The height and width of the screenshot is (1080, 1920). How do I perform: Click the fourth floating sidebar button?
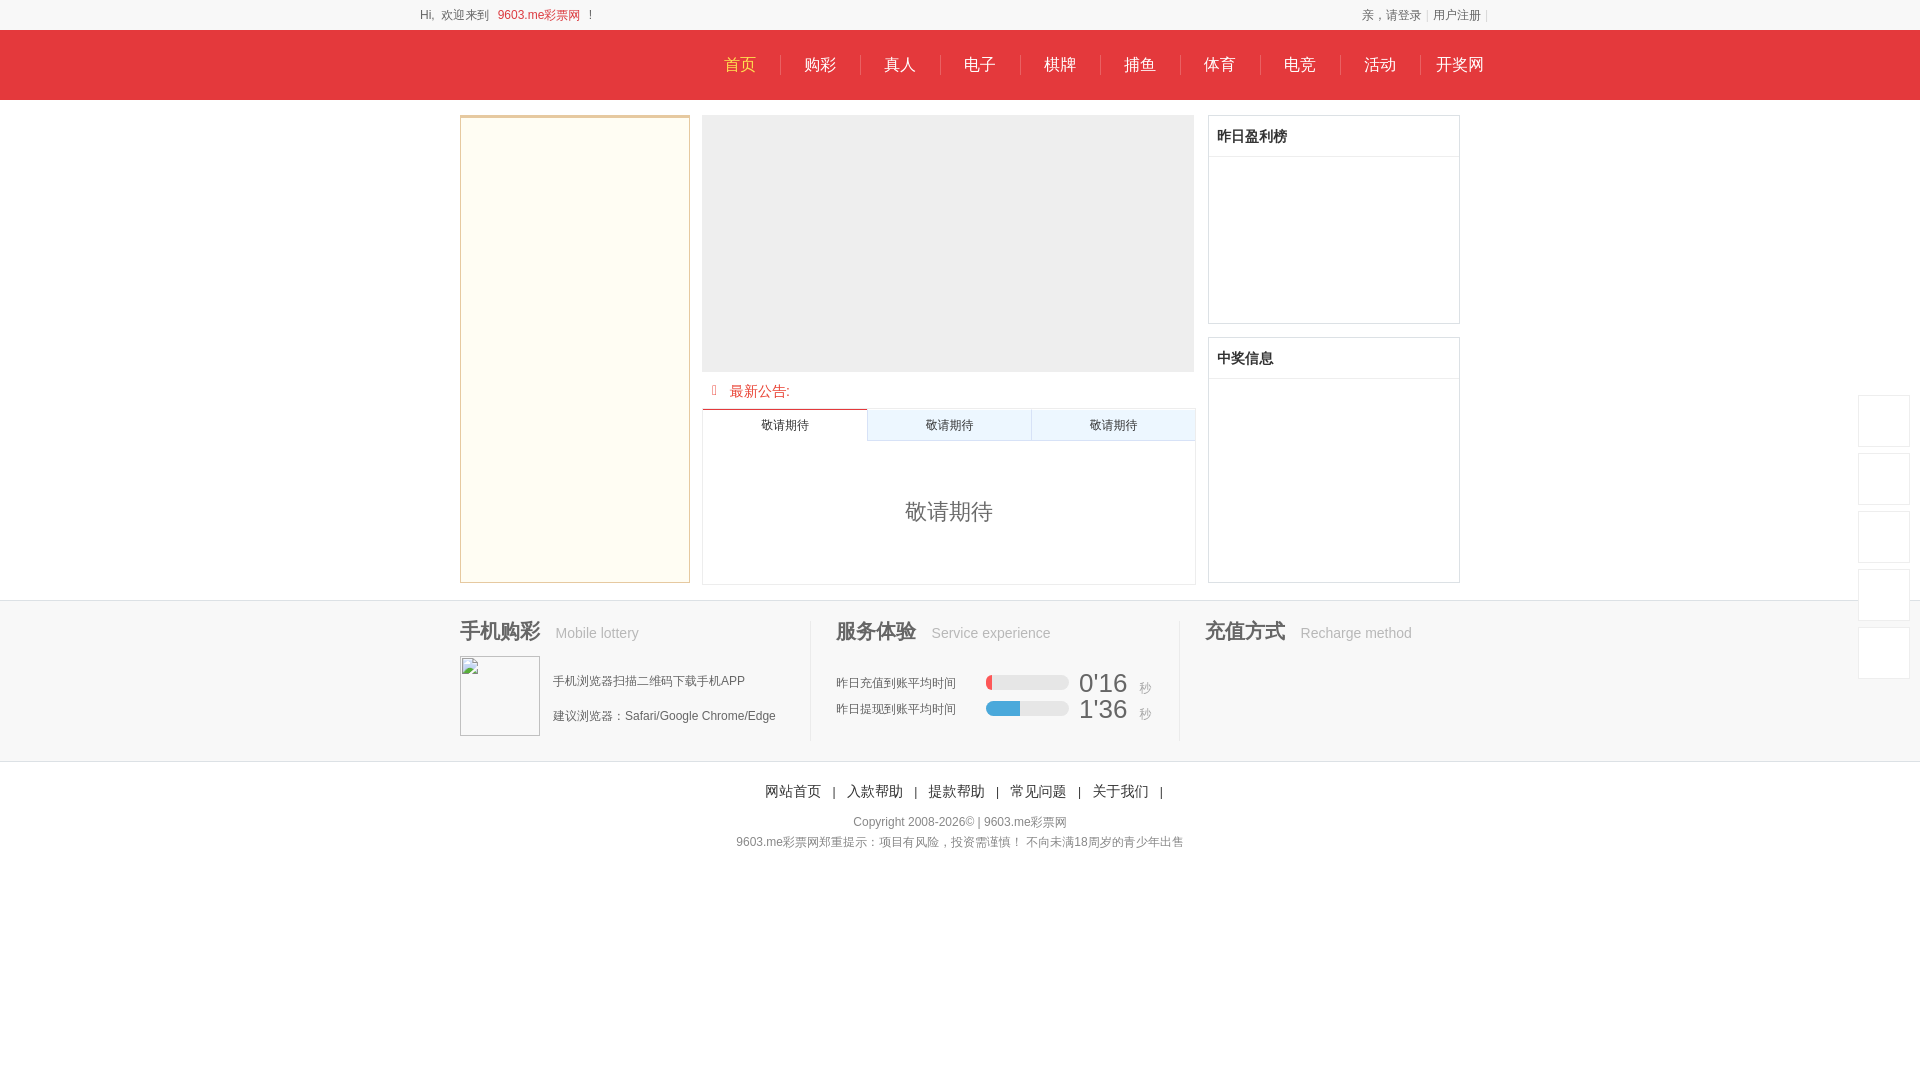(1884, 595)
